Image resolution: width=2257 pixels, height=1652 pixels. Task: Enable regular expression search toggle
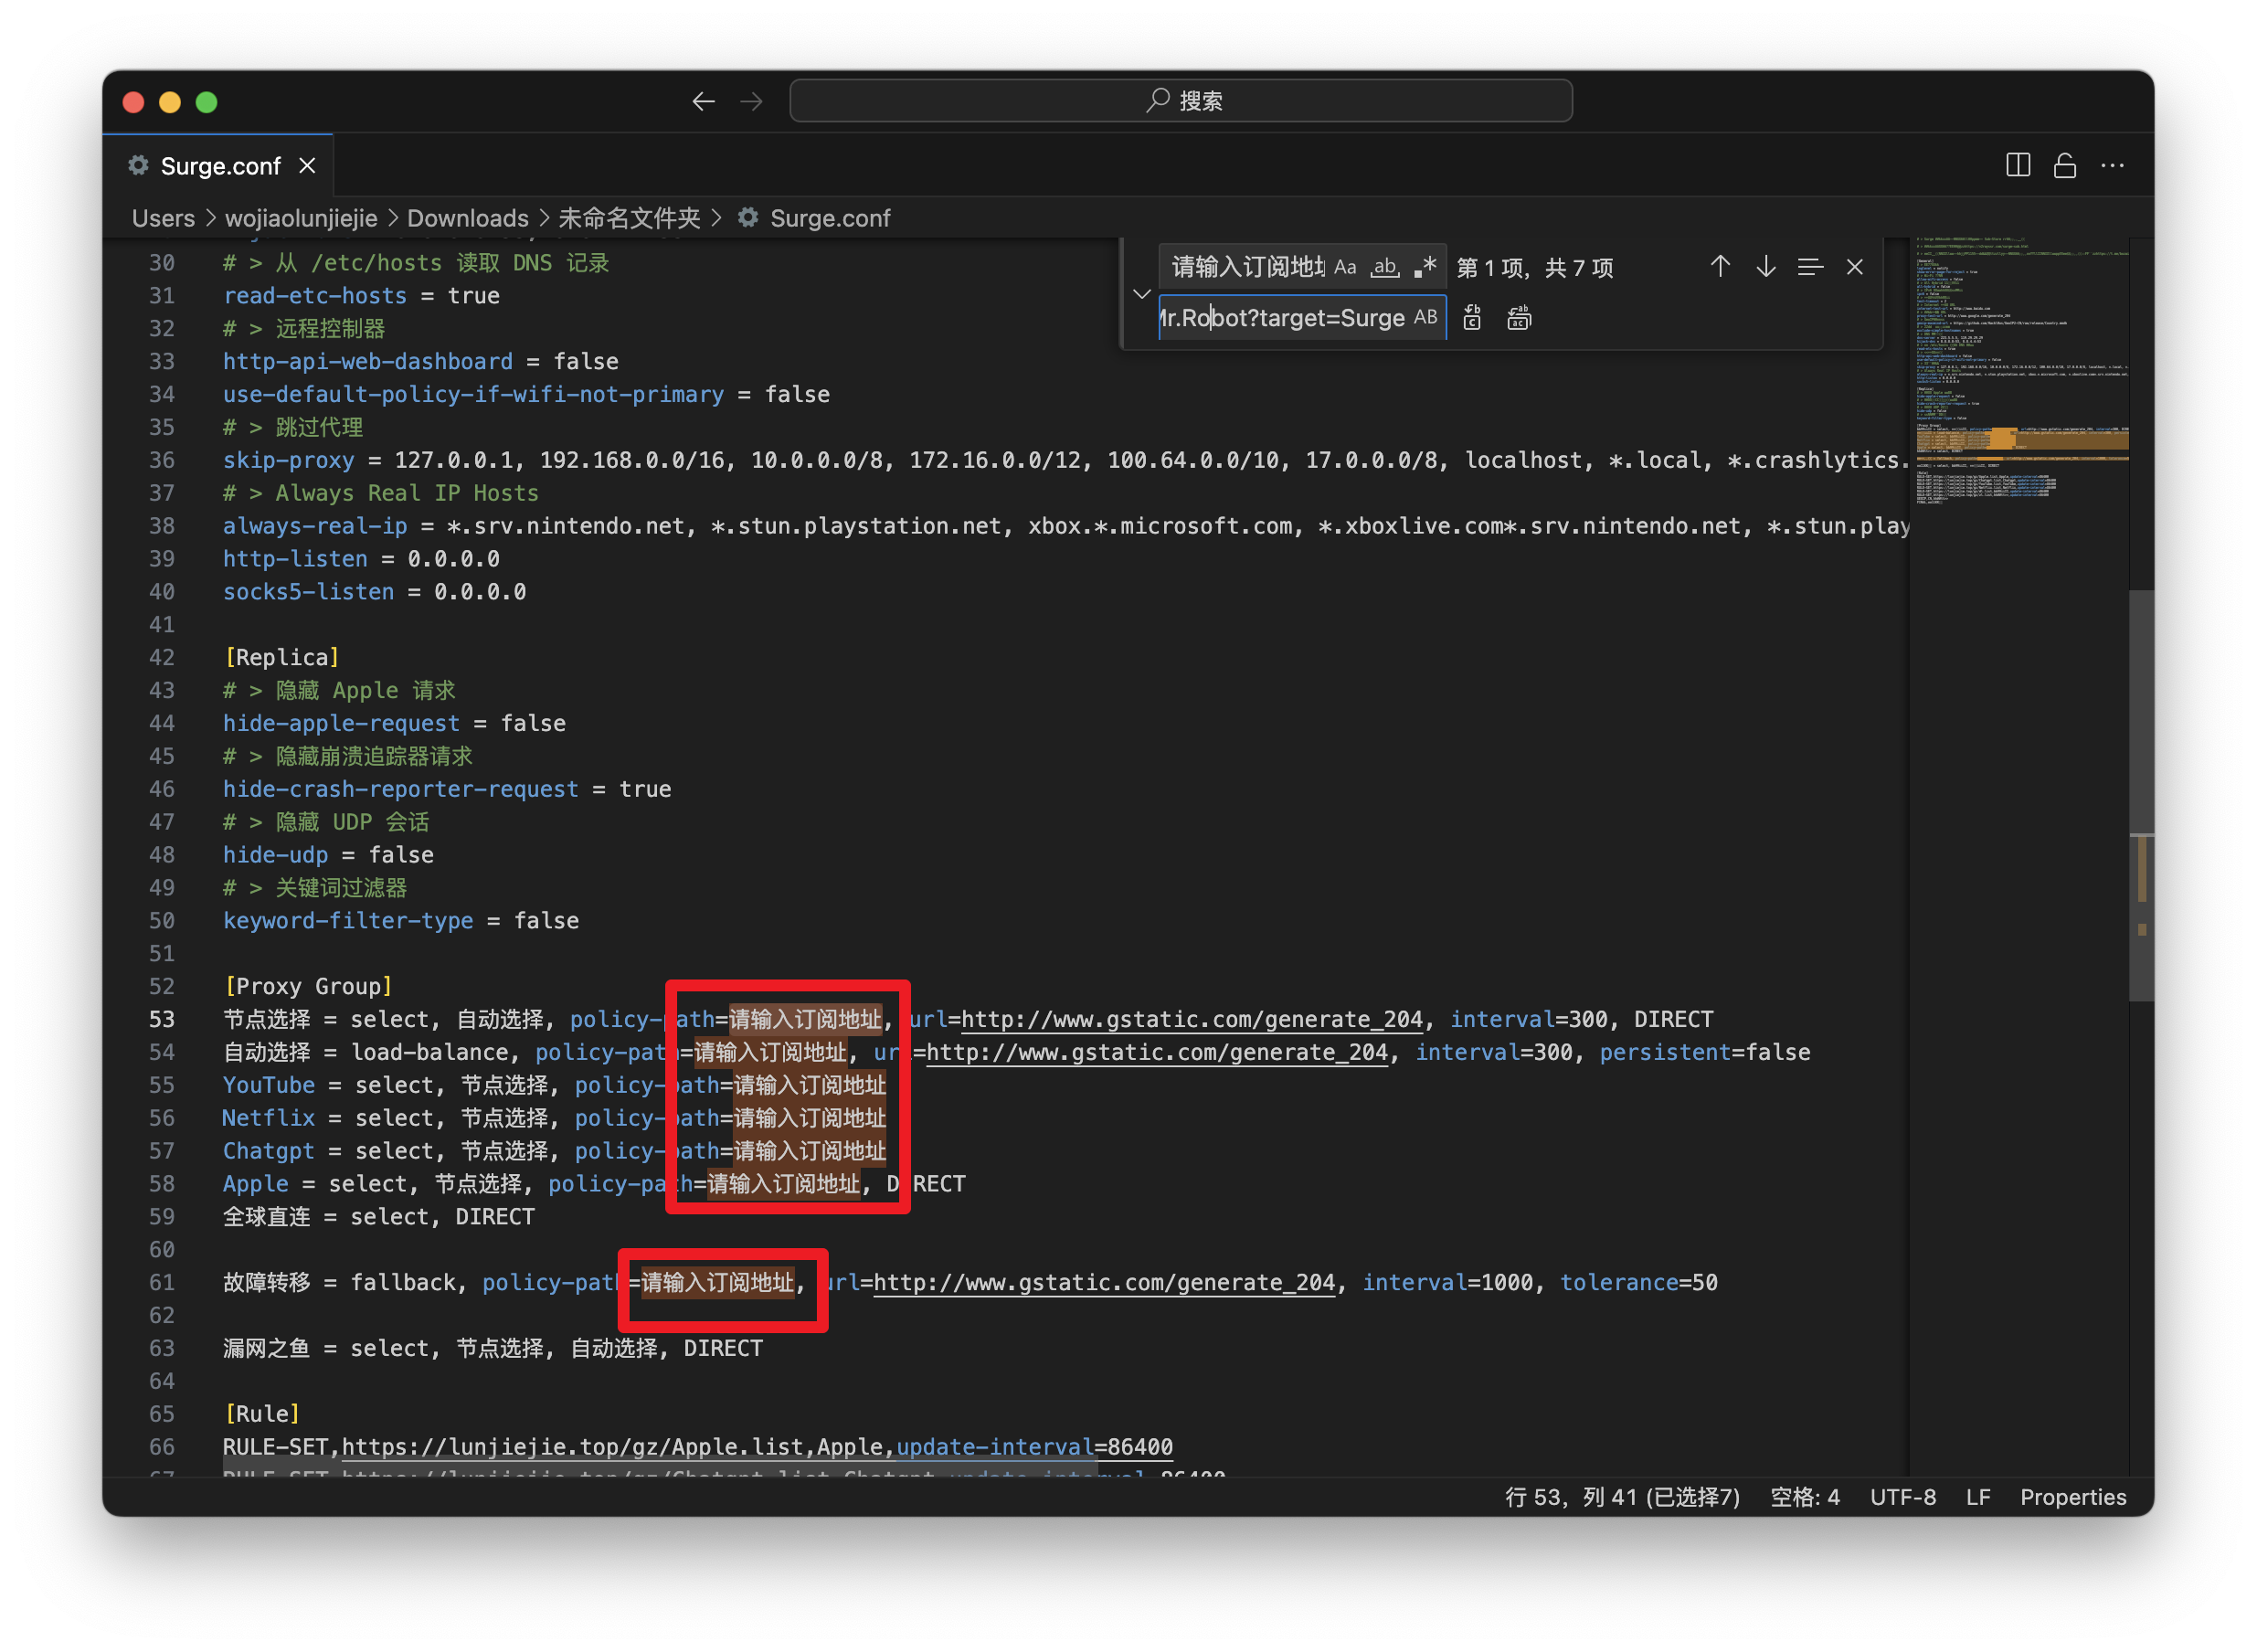tap(1425, 267)
